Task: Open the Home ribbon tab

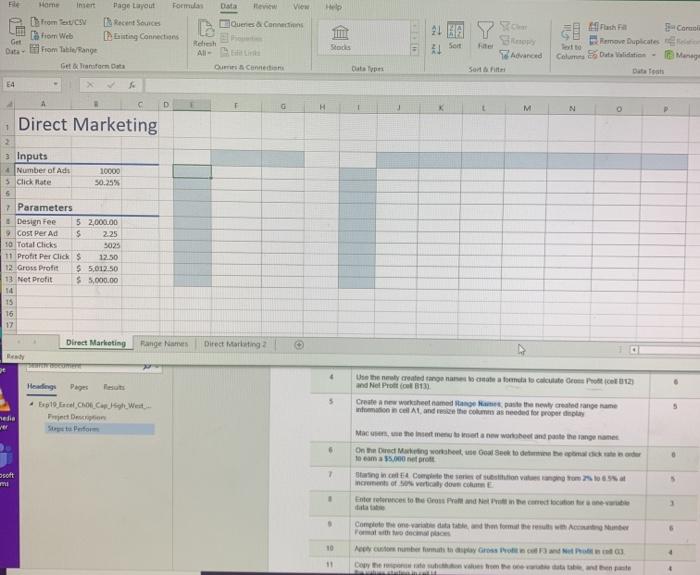Action: pos(49,4)
